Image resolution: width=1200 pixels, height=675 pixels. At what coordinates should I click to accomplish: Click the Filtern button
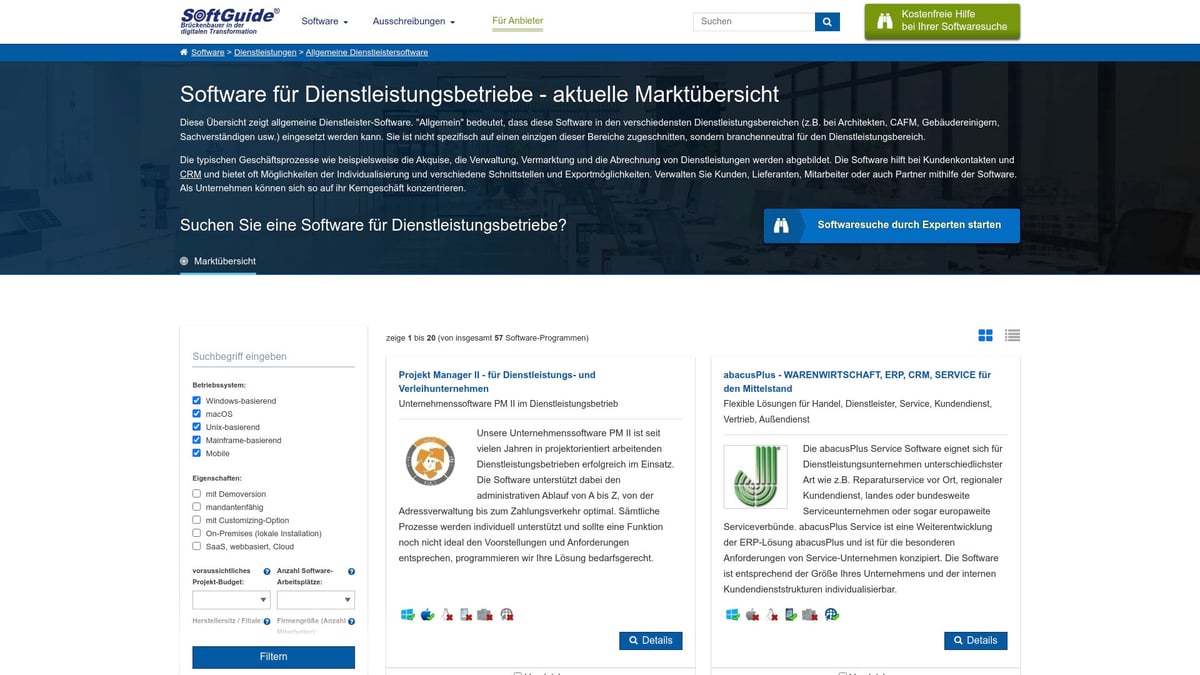[x=273, y=657]
